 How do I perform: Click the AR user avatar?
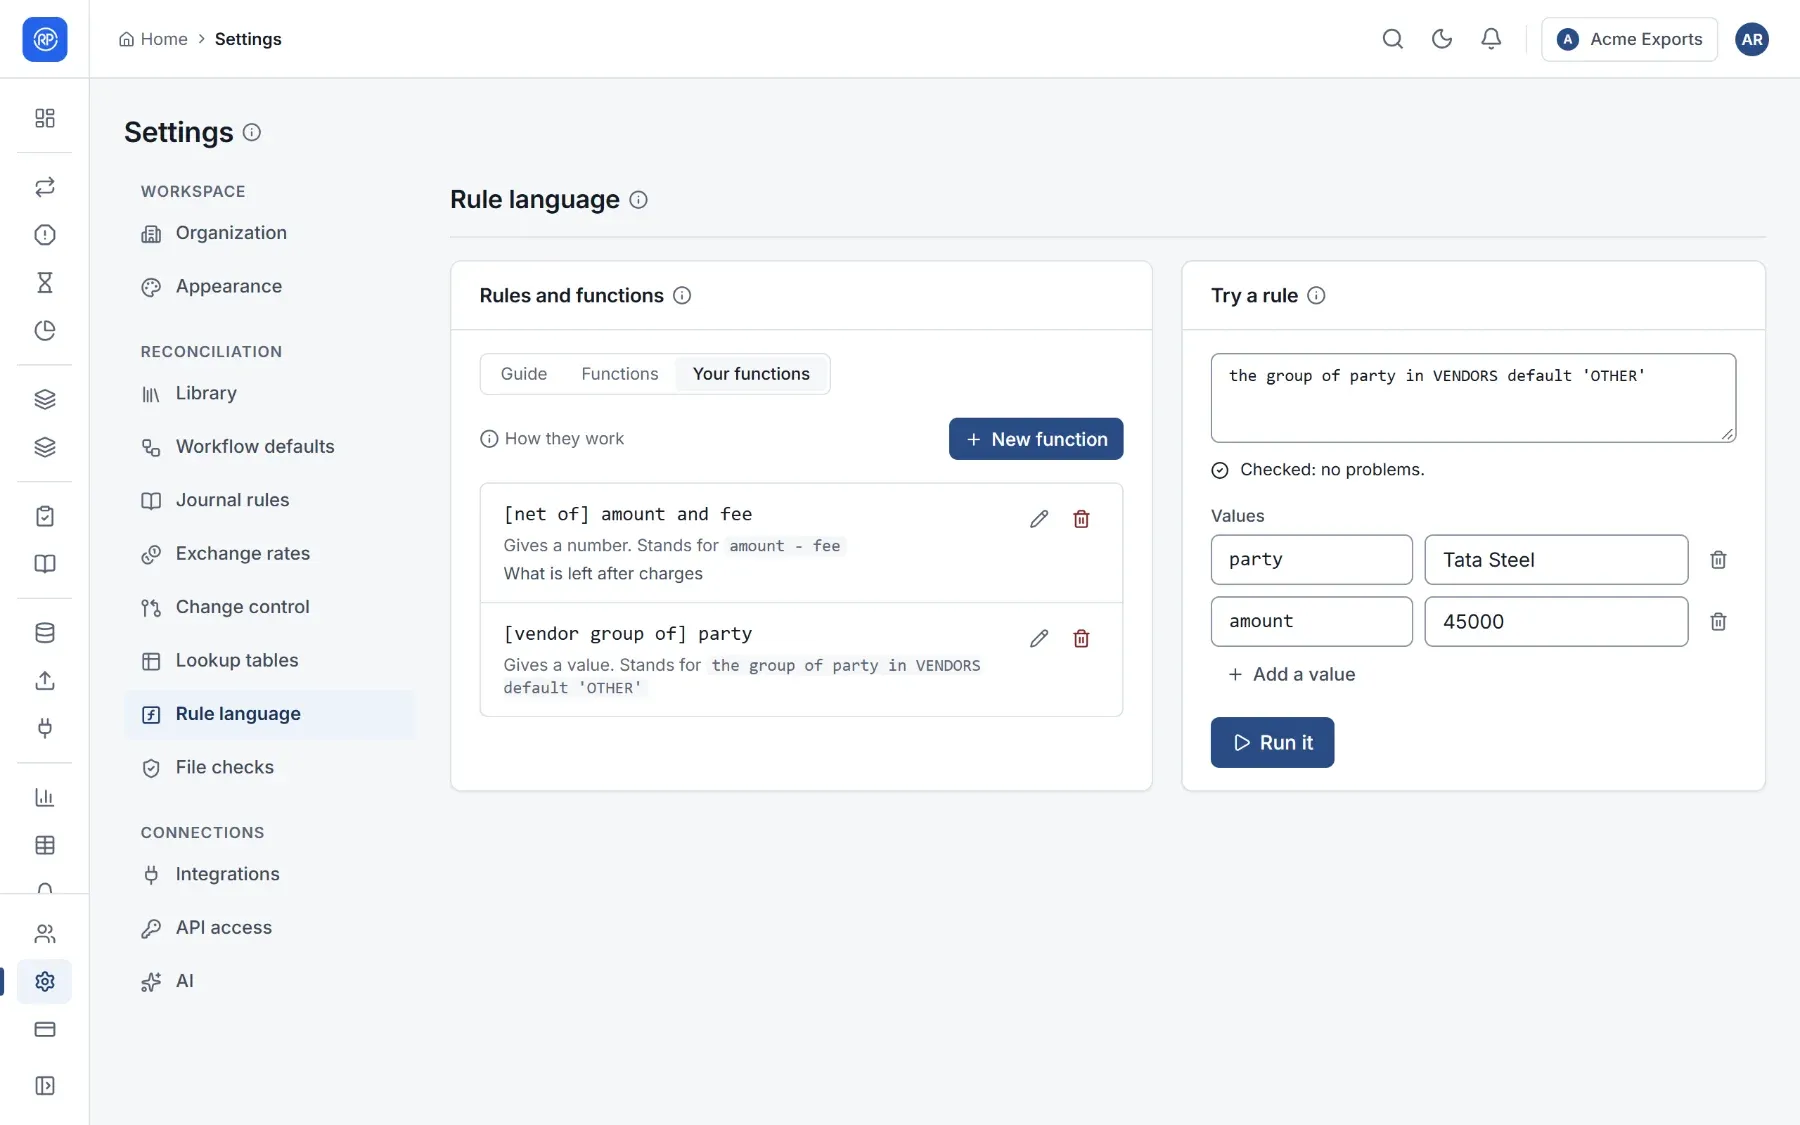[1751, 39]
